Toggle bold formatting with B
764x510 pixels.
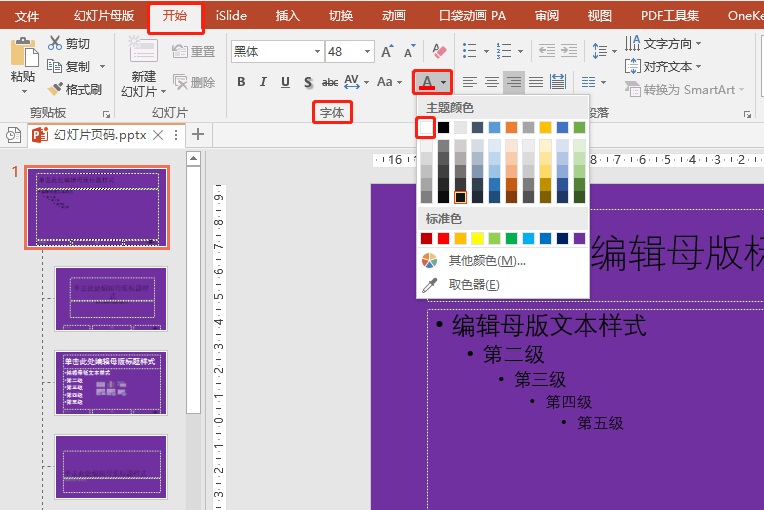coord(241,82)
